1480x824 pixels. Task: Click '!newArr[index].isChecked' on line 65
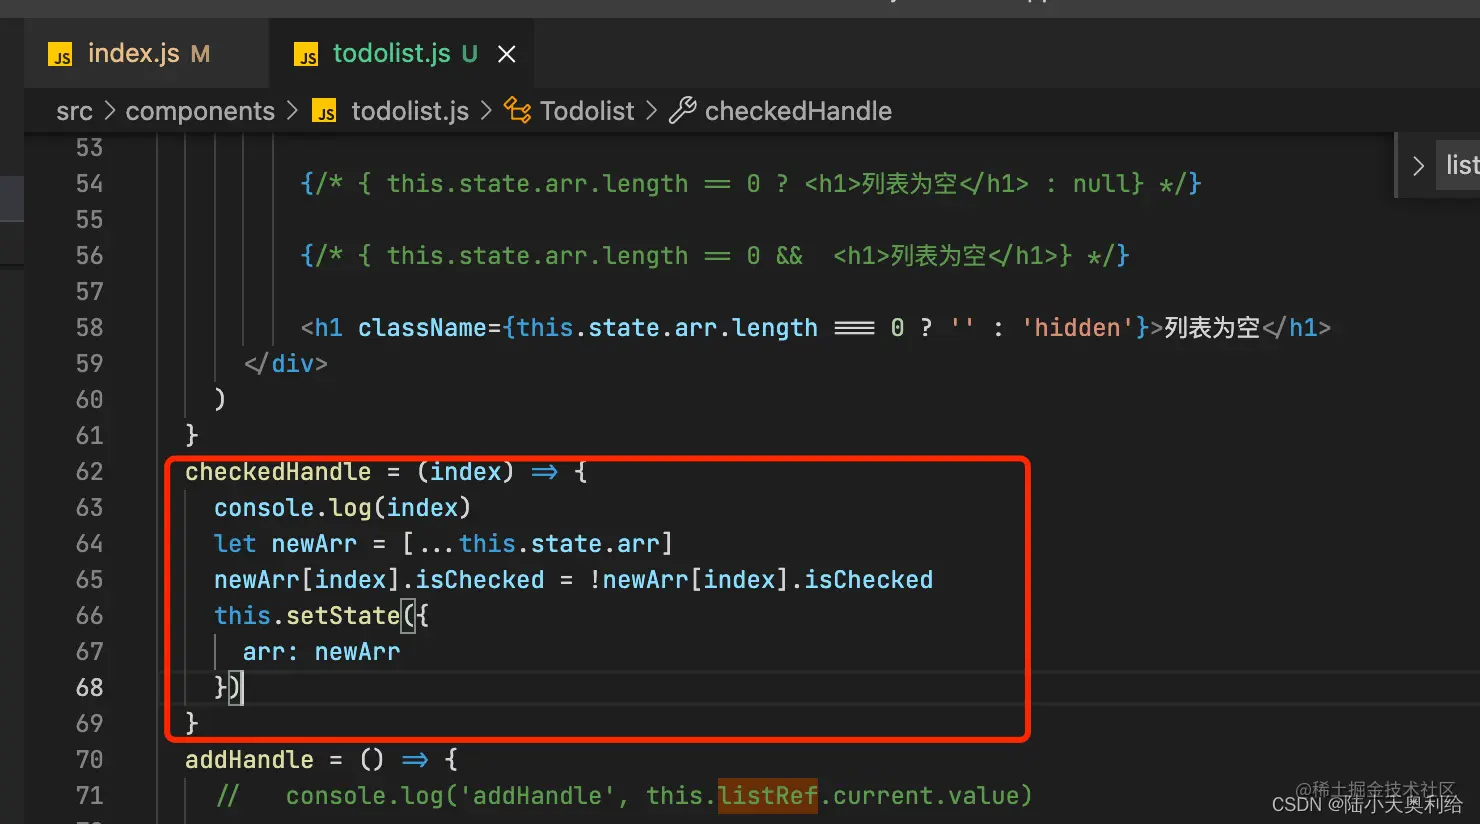(x=761, y=579)
